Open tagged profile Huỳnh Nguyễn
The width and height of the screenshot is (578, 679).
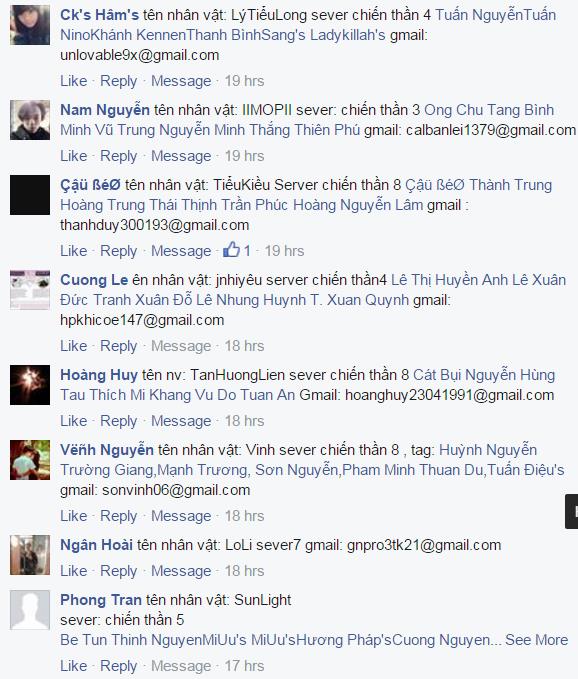488,450
